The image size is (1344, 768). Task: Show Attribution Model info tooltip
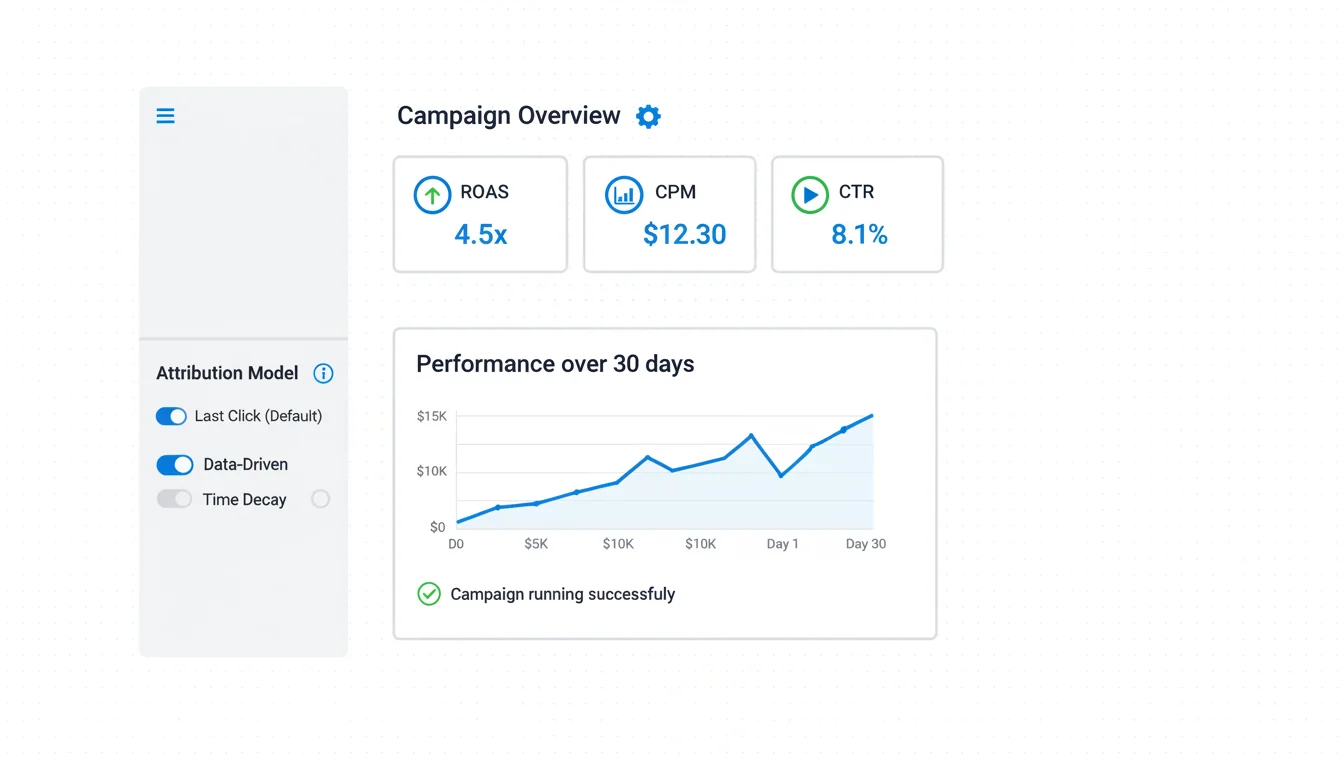323,373
